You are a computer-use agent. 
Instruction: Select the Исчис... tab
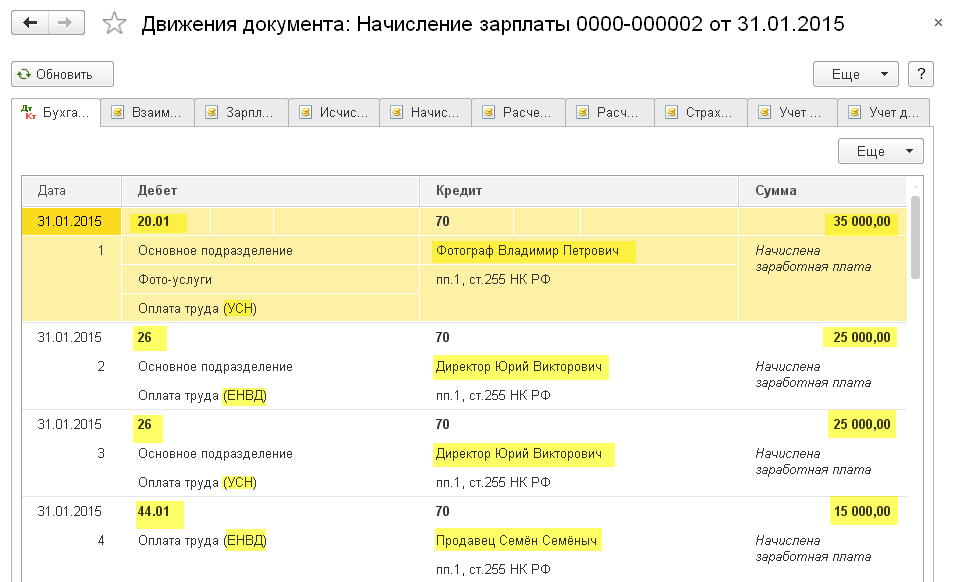(335, 112)
